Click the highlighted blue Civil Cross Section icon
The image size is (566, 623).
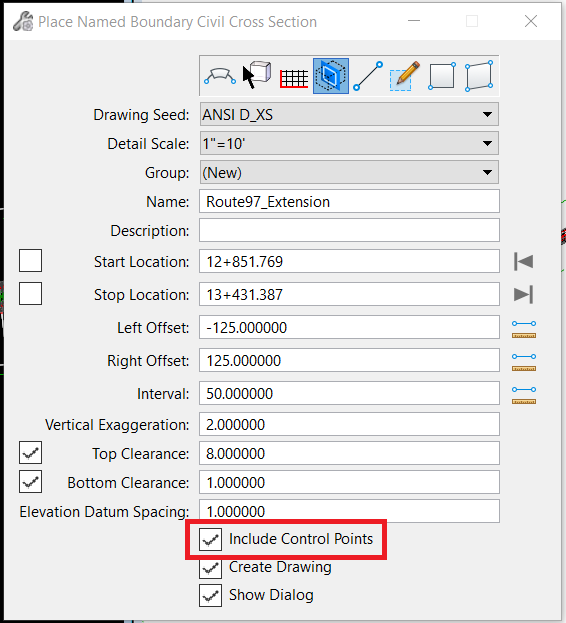click(330, 76)
